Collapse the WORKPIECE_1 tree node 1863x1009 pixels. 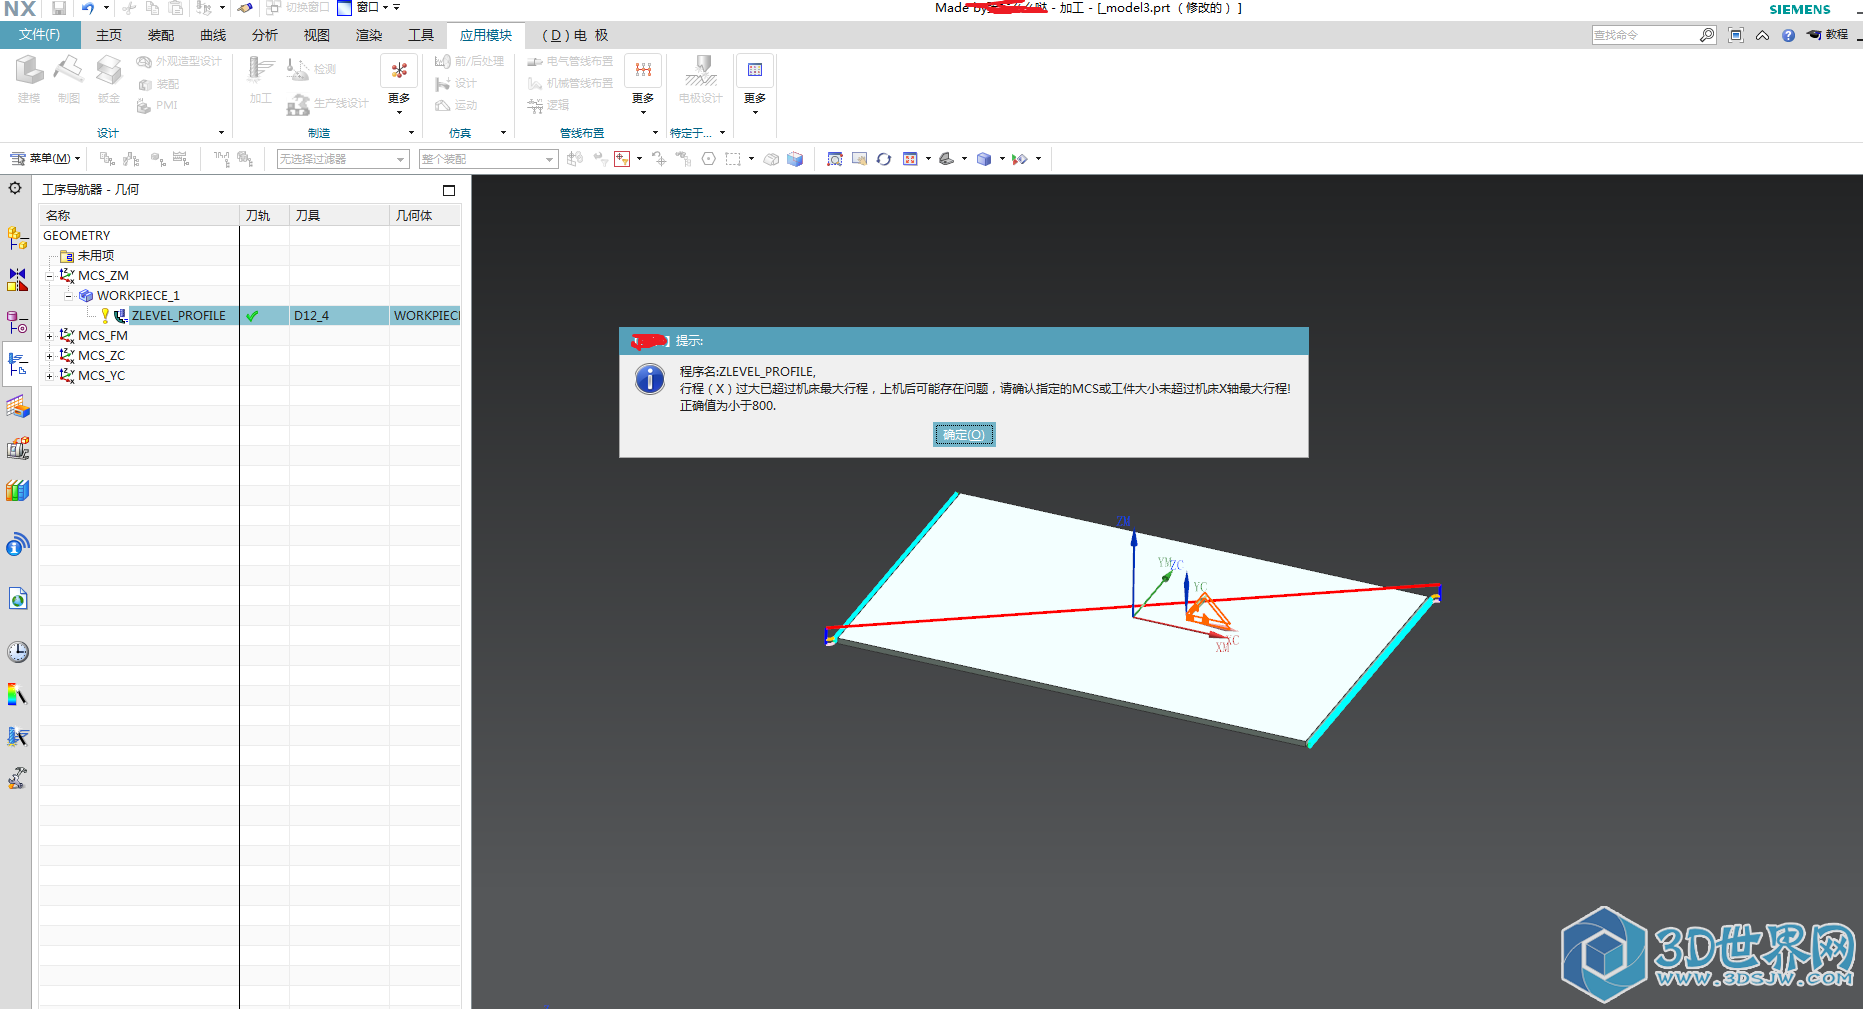(68, 296)
